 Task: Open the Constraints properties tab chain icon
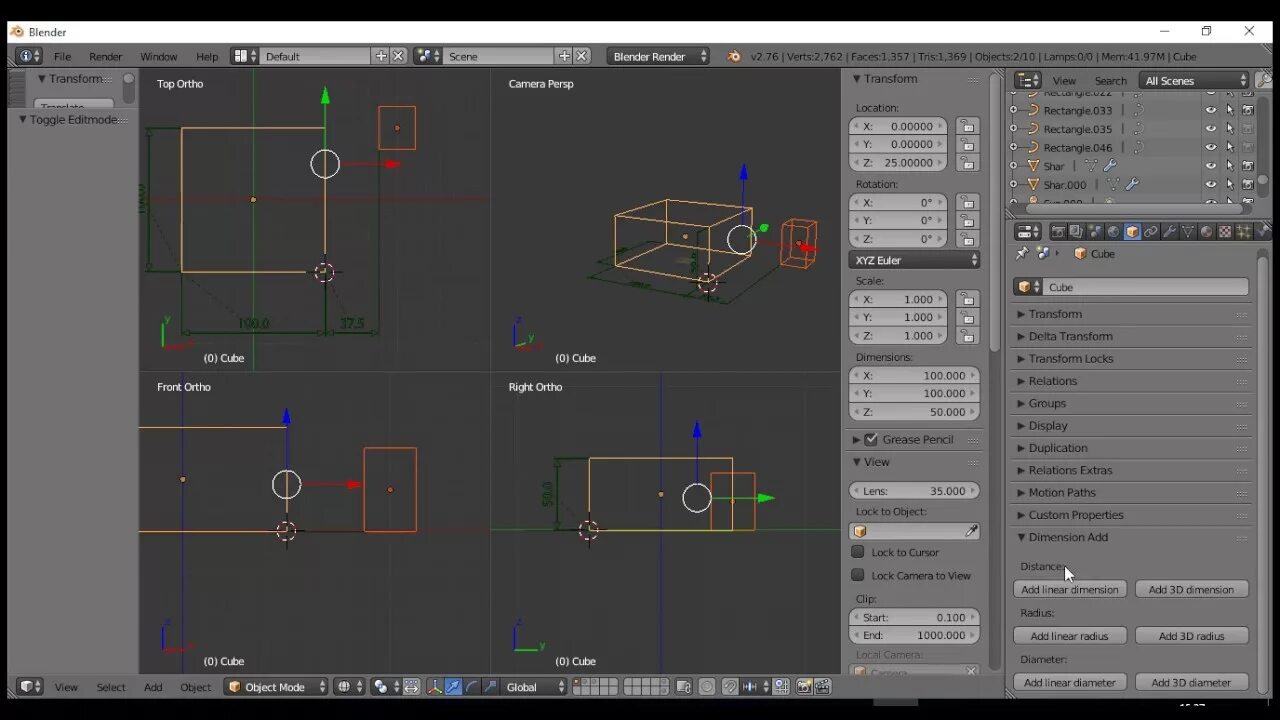click(1151, 231)
